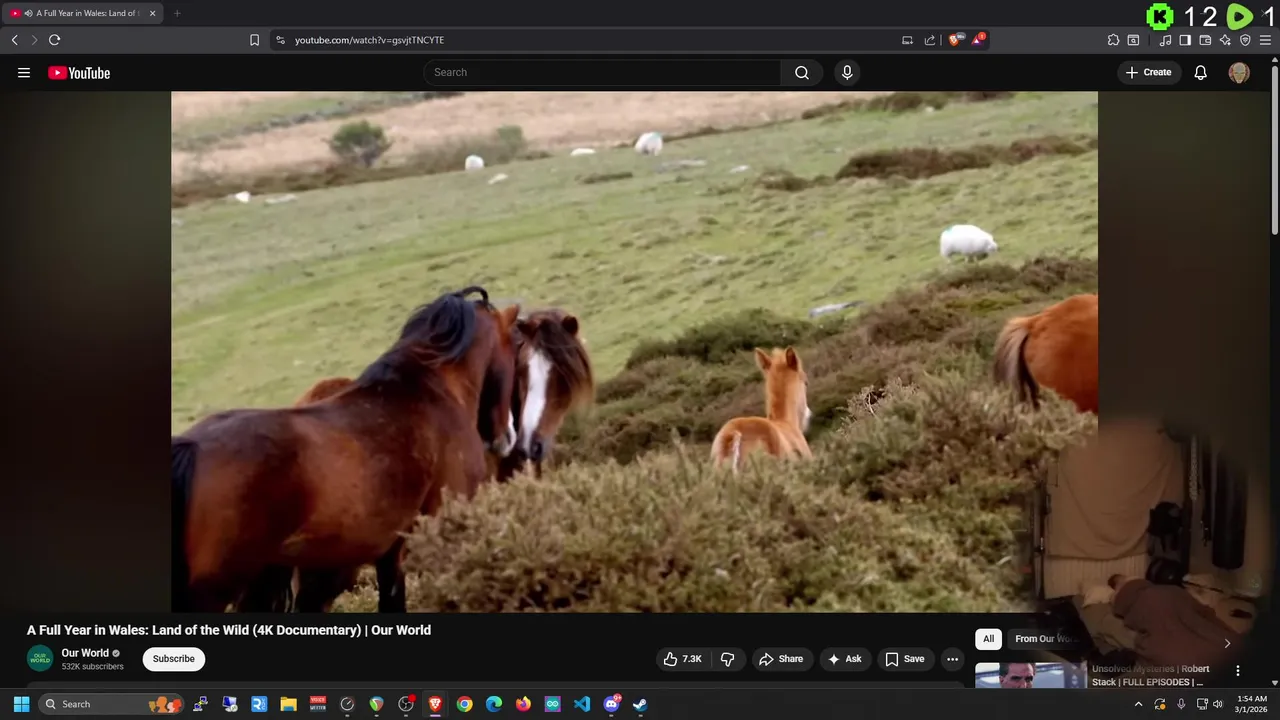Open the Windows Start menu

pyautogui.click(x=21, y=704)
